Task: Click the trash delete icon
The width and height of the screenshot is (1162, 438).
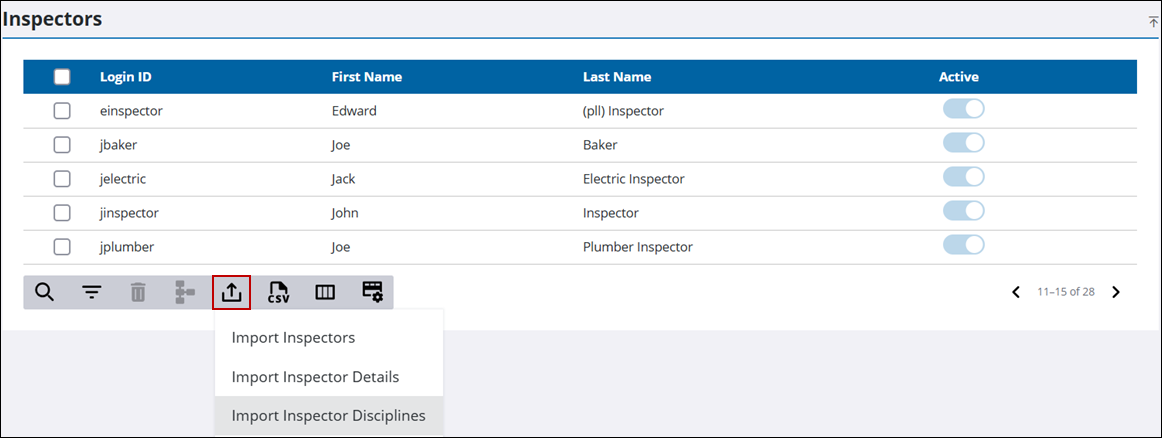Action: (x=138, y=292)
